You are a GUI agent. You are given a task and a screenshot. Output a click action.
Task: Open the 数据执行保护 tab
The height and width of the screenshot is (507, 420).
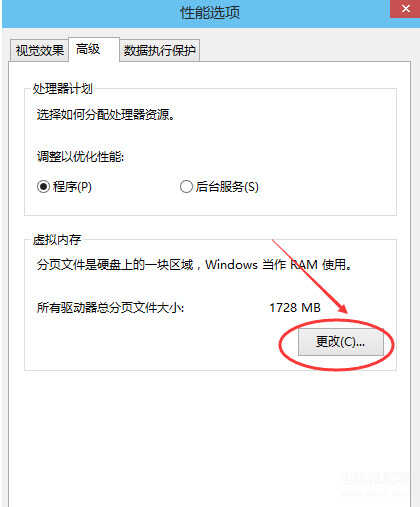click(x=159, y=51)
